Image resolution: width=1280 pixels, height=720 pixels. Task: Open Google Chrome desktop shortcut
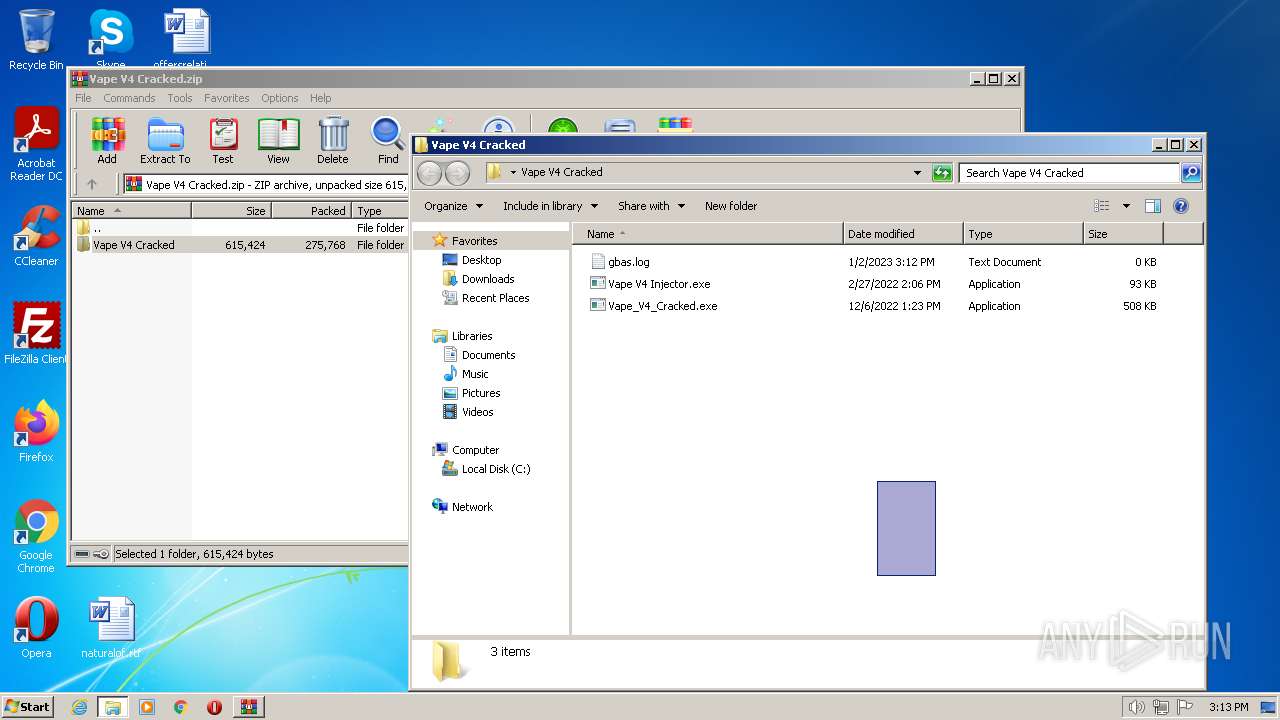(36, 536)
